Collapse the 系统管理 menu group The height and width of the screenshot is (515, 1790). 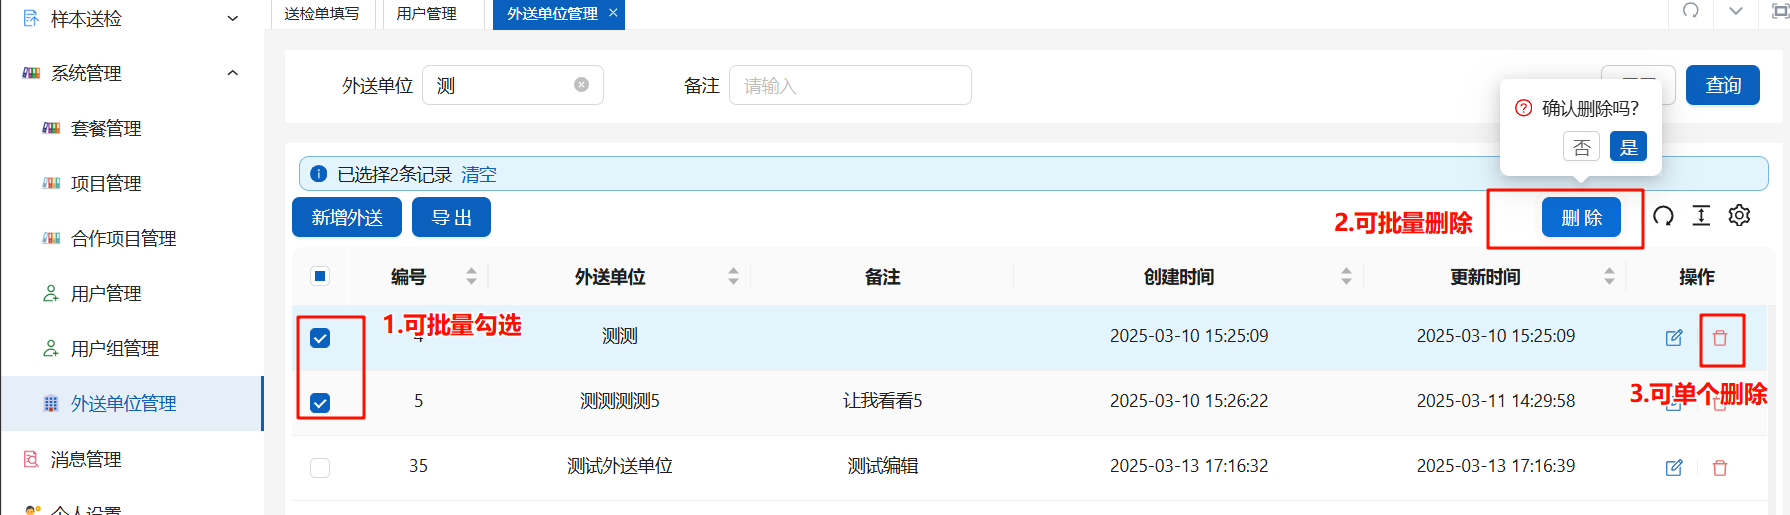(x=233, y=73)
